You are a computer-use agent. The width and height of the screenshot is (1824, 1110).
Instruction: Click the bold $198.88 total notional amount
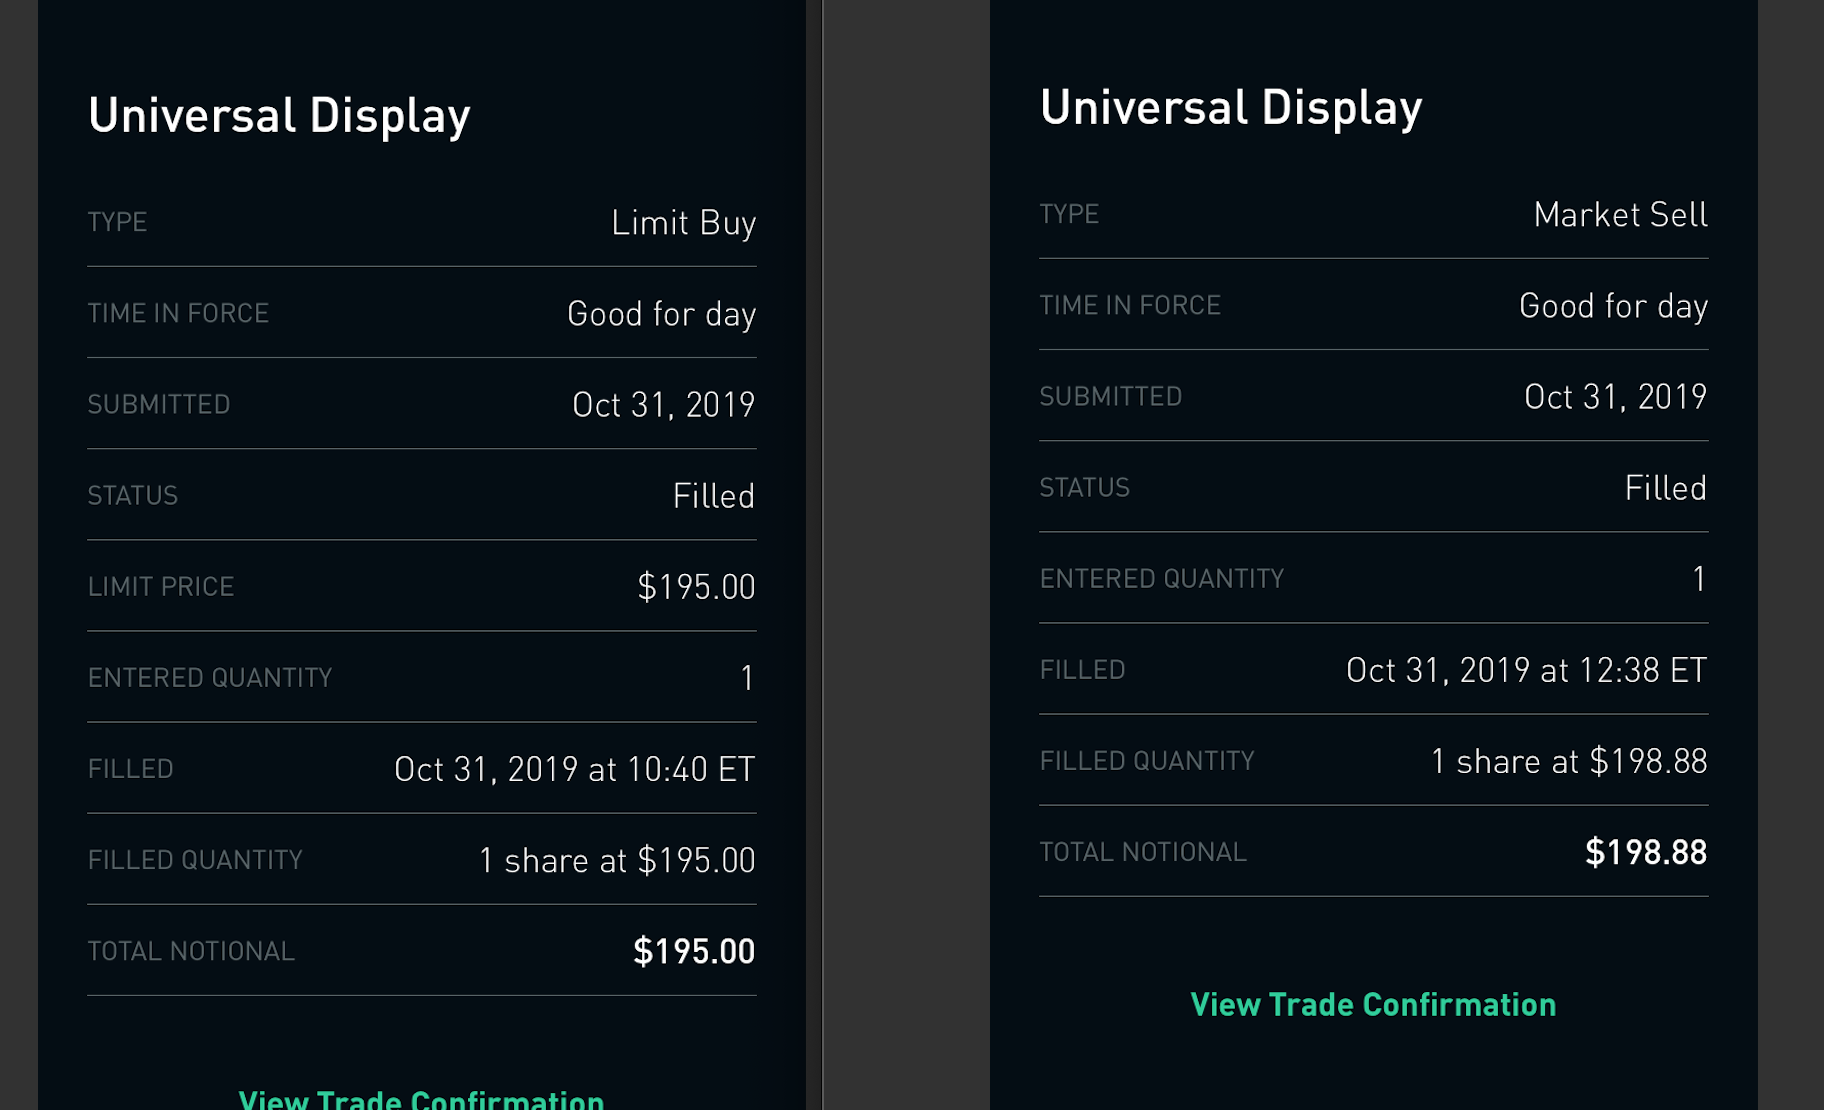[1646, 852]
